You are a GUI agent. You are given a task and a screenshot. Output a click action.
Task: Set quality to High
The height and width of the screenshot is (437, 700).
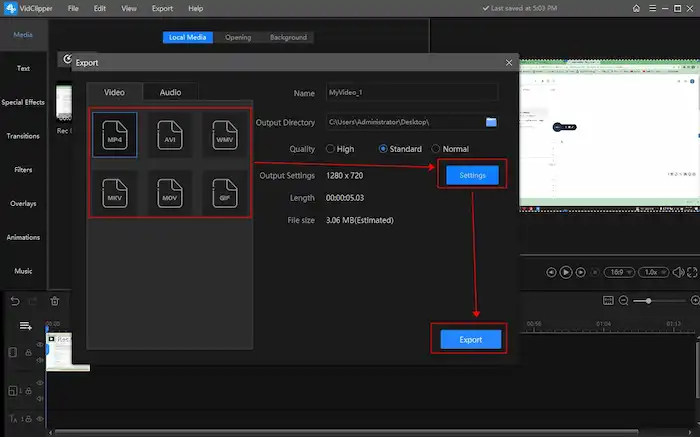(x=331, y=149)
